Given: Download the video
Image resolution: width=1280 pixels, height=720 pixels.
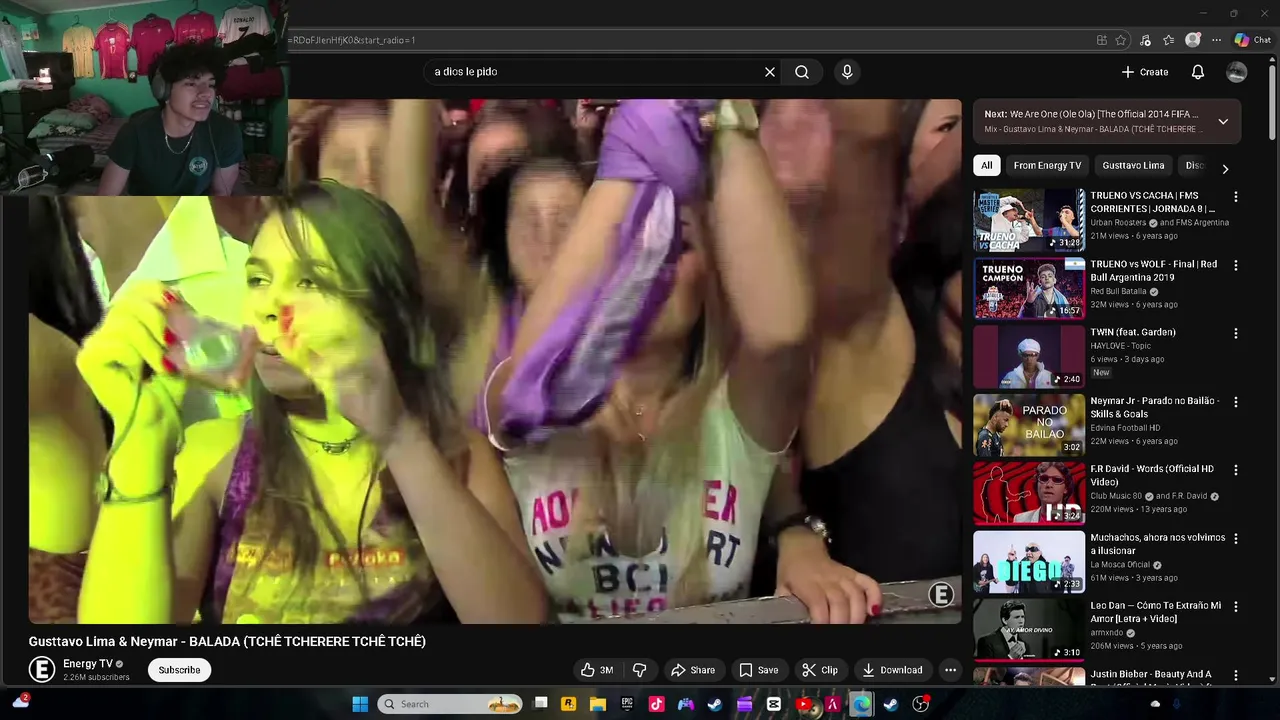Looking at the screenshot, I should 893,670.
